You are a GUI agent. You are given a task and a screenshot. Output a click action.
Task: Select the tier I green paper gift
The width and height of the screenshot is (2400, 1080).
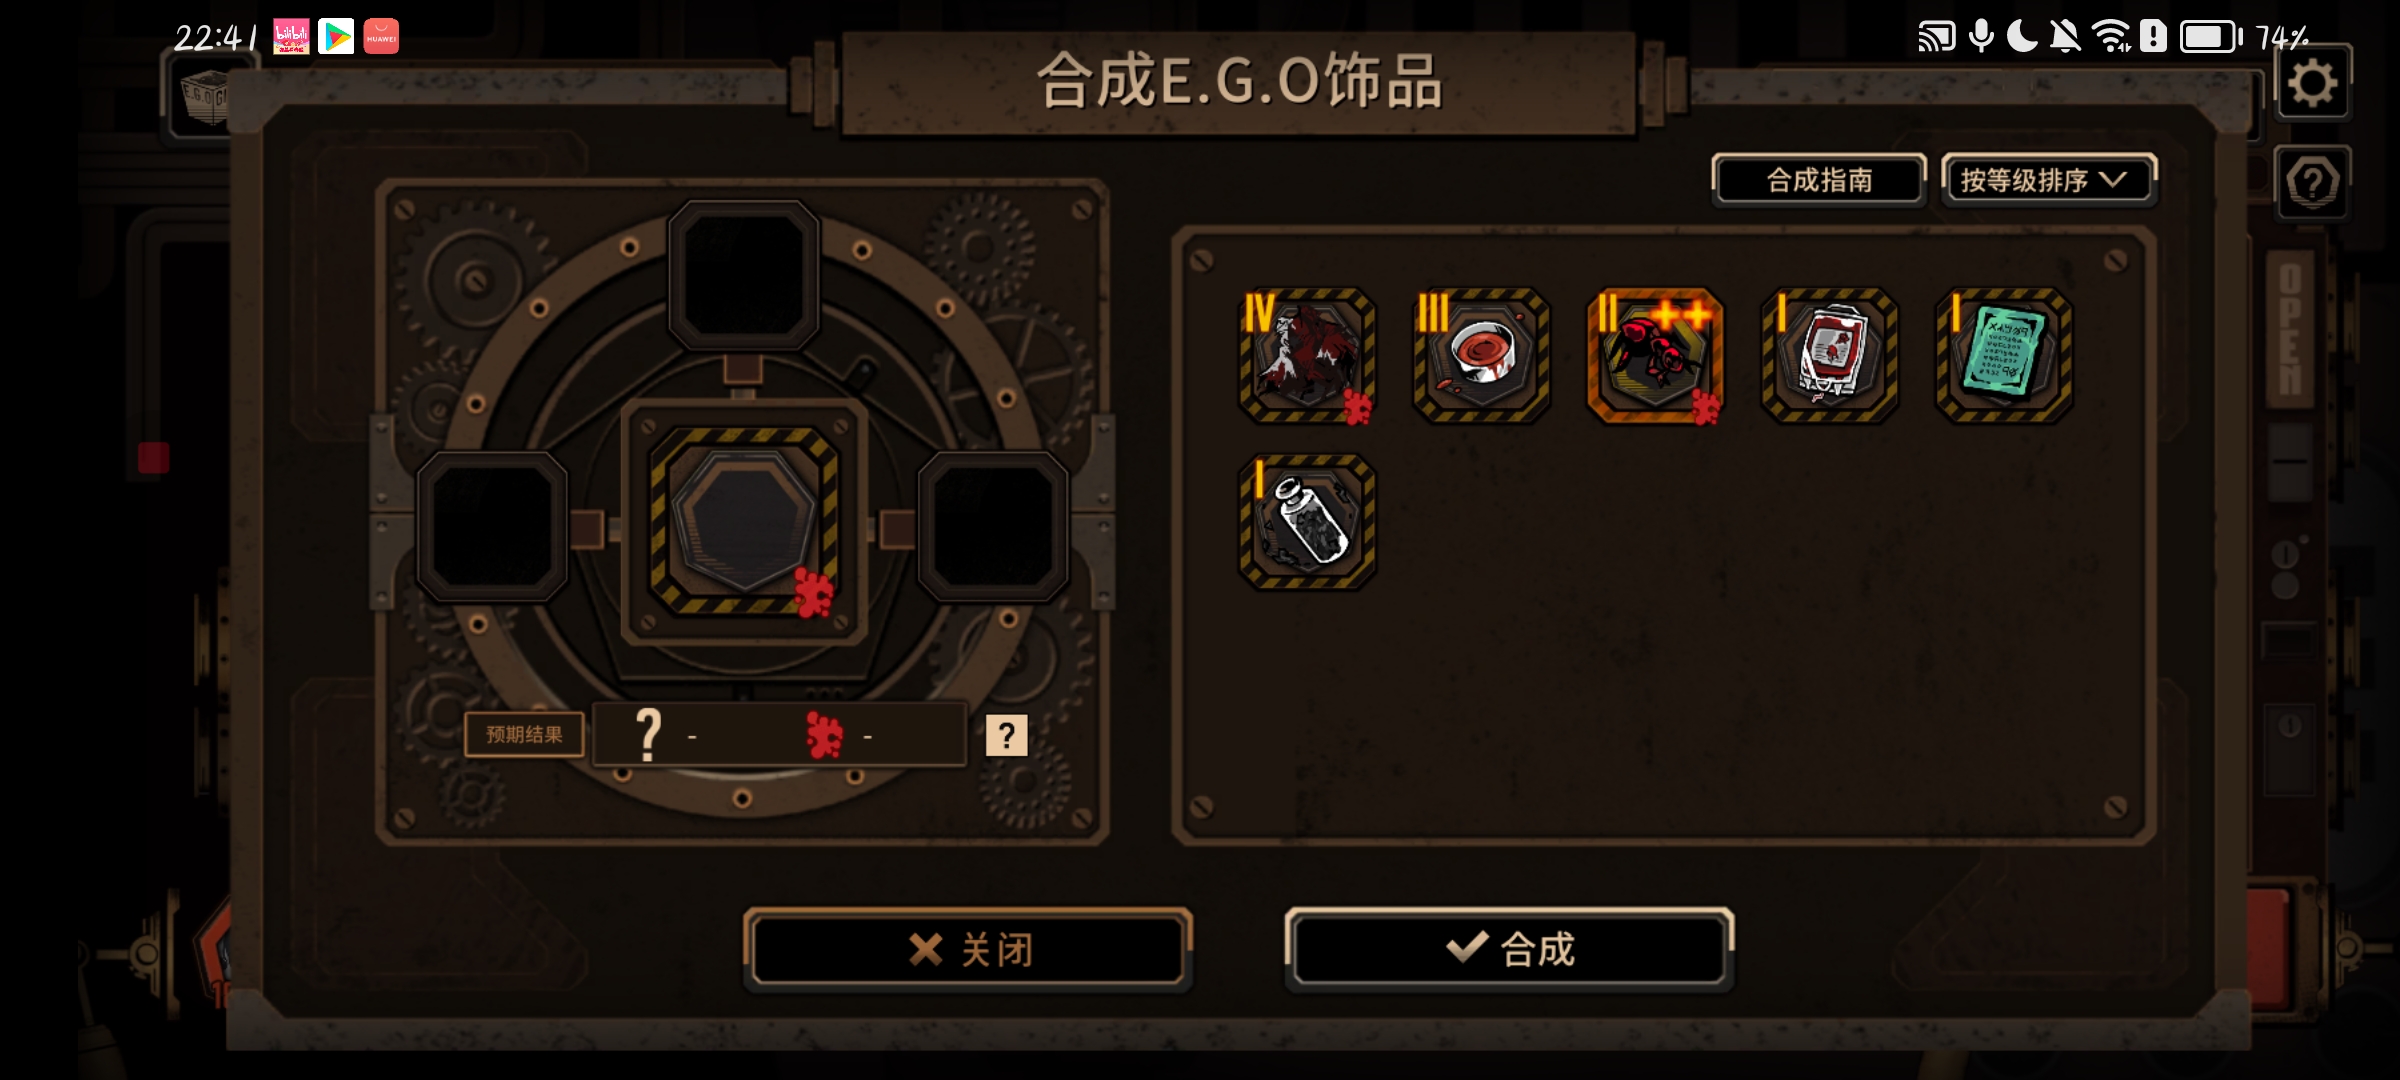click(2004, 355)
